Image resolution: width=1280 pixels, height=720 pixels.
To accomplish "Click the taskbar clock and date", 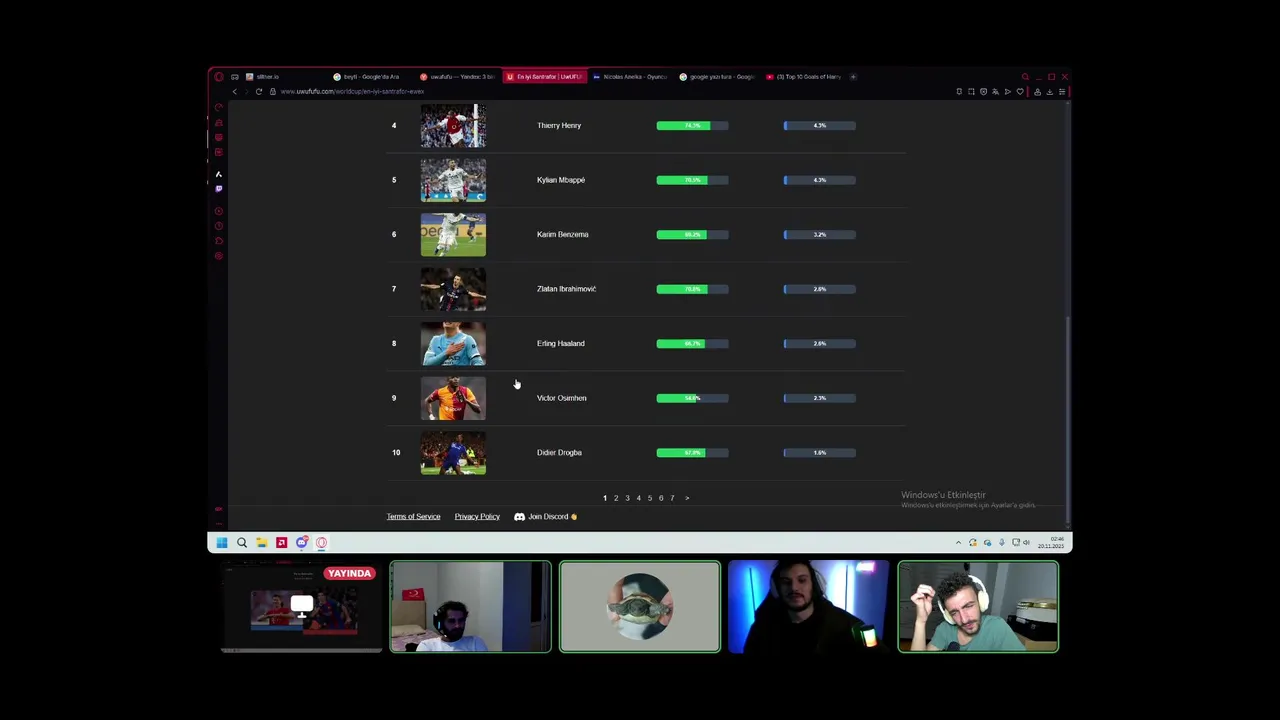I will [x=1051, y=542].
